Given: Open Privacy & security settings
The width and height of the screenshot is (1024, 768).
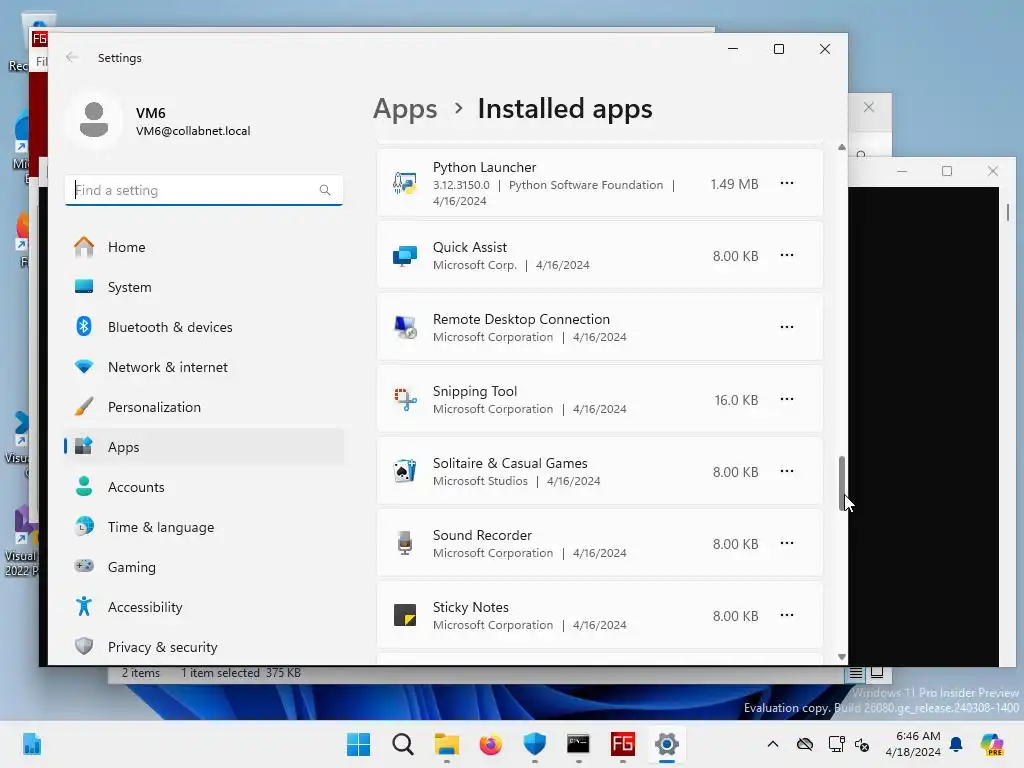Looking at the screenshot, I should (x=204, y=647).
